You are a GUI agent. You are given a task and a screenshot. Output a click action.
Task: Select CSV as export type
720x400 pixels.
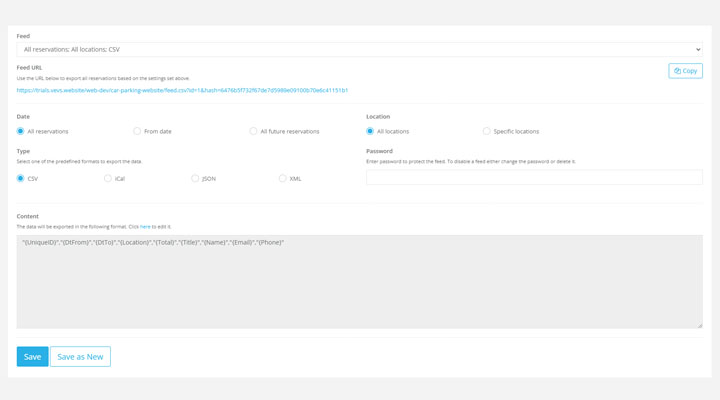20,178
